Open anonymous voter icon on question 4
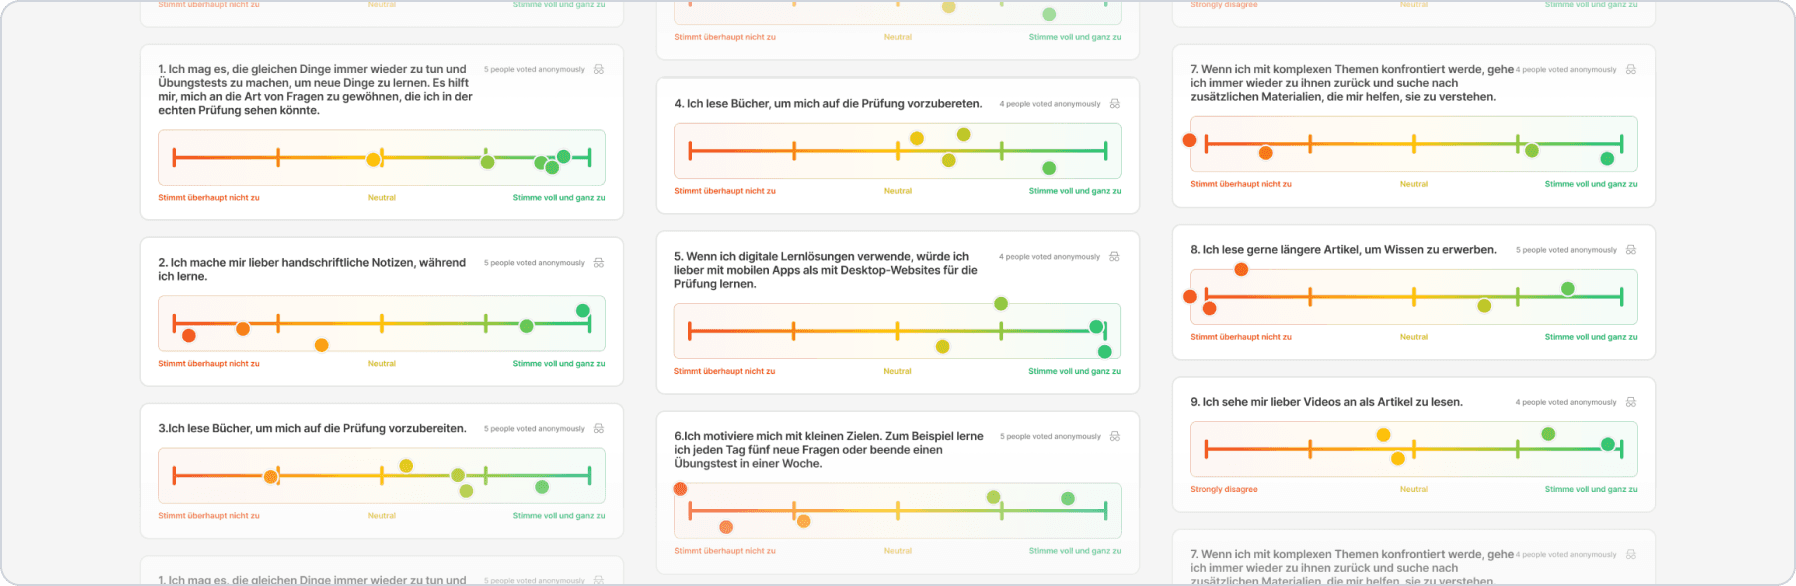The height and width of the screenshot is (586, 1796). [1115, 104]
